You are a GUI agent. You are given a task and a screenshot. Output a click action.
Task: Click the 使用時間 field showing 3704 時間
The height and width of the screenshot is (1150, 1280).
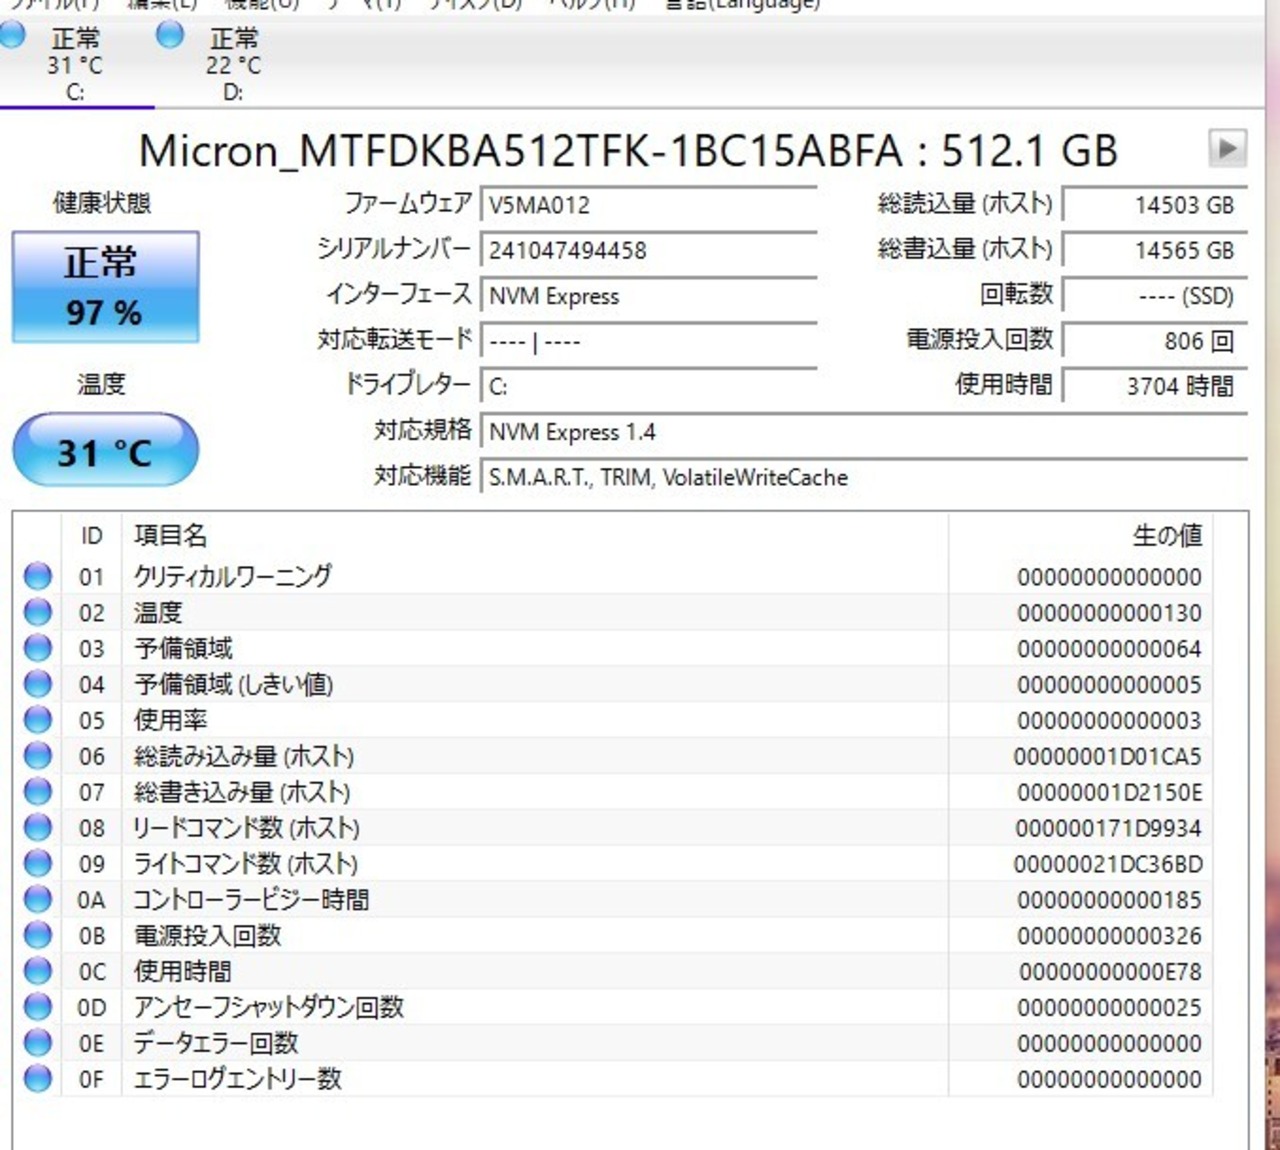click(x=1154, y=386)
